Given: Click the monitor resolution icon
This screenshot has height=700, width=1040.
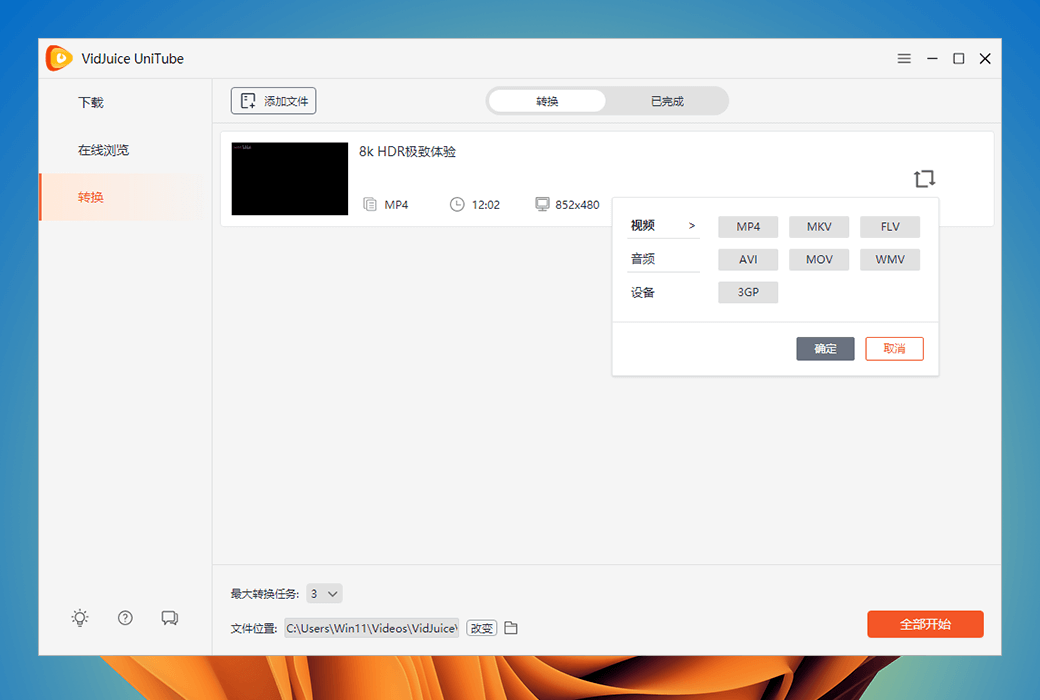Looking at the screenshot, I should point(543,204).
